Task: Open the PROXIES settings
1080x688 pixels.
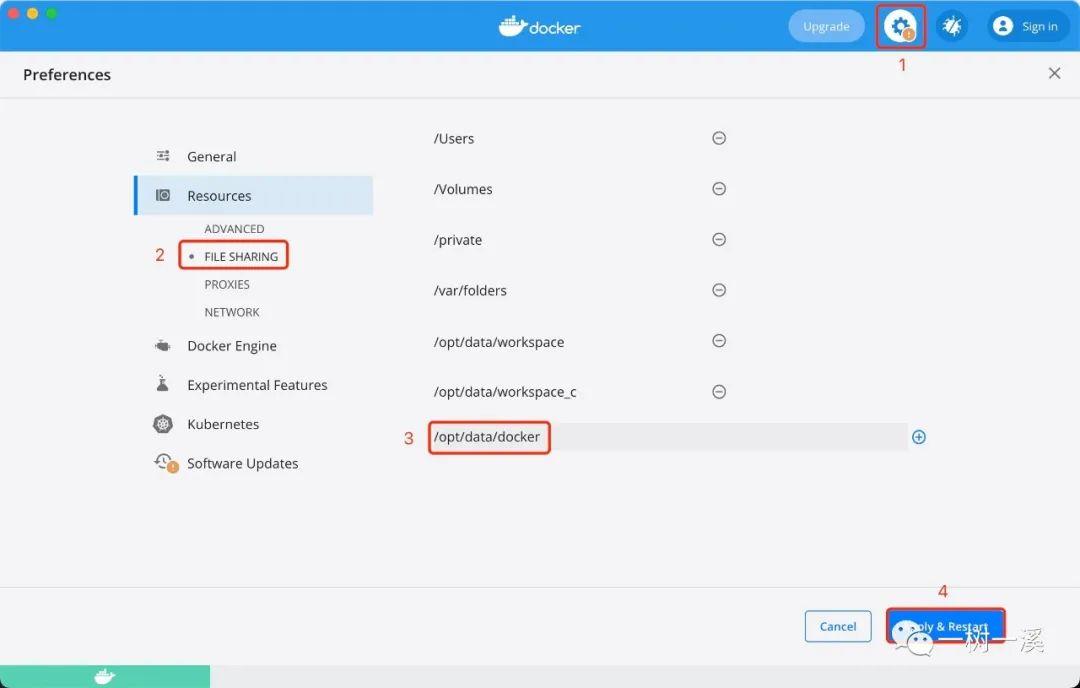Action: 229,284
